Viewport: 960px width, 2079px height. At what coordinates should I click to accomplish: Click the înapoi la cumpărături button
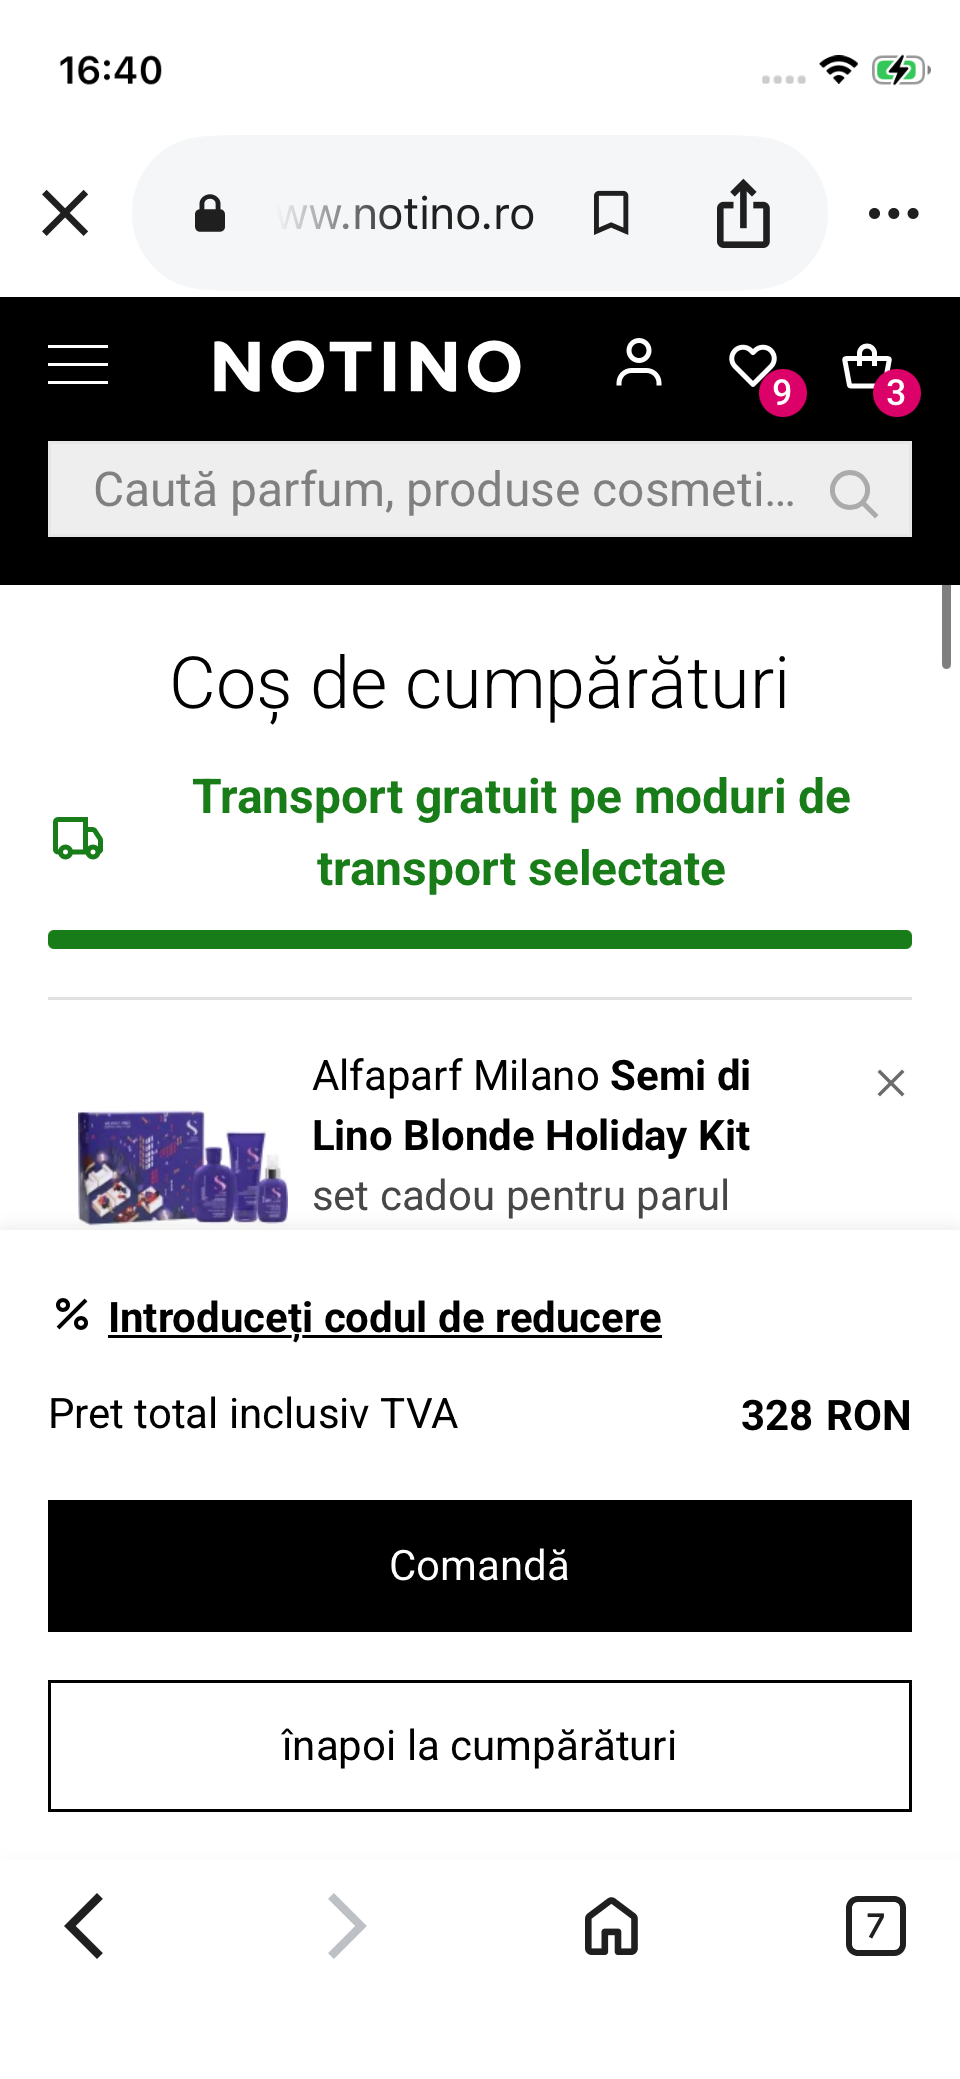point(480,1746)
